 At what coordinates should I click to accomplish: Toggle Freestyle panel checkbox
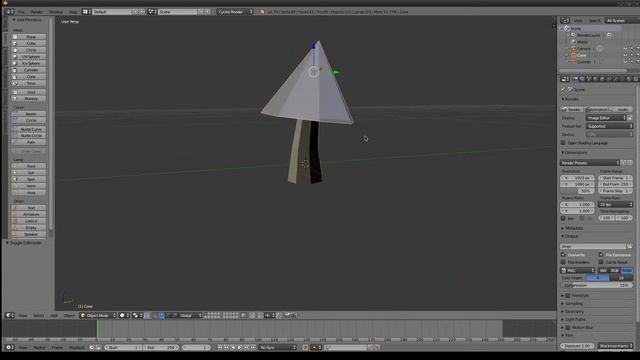pyautogui.click(x=568, y=295)
